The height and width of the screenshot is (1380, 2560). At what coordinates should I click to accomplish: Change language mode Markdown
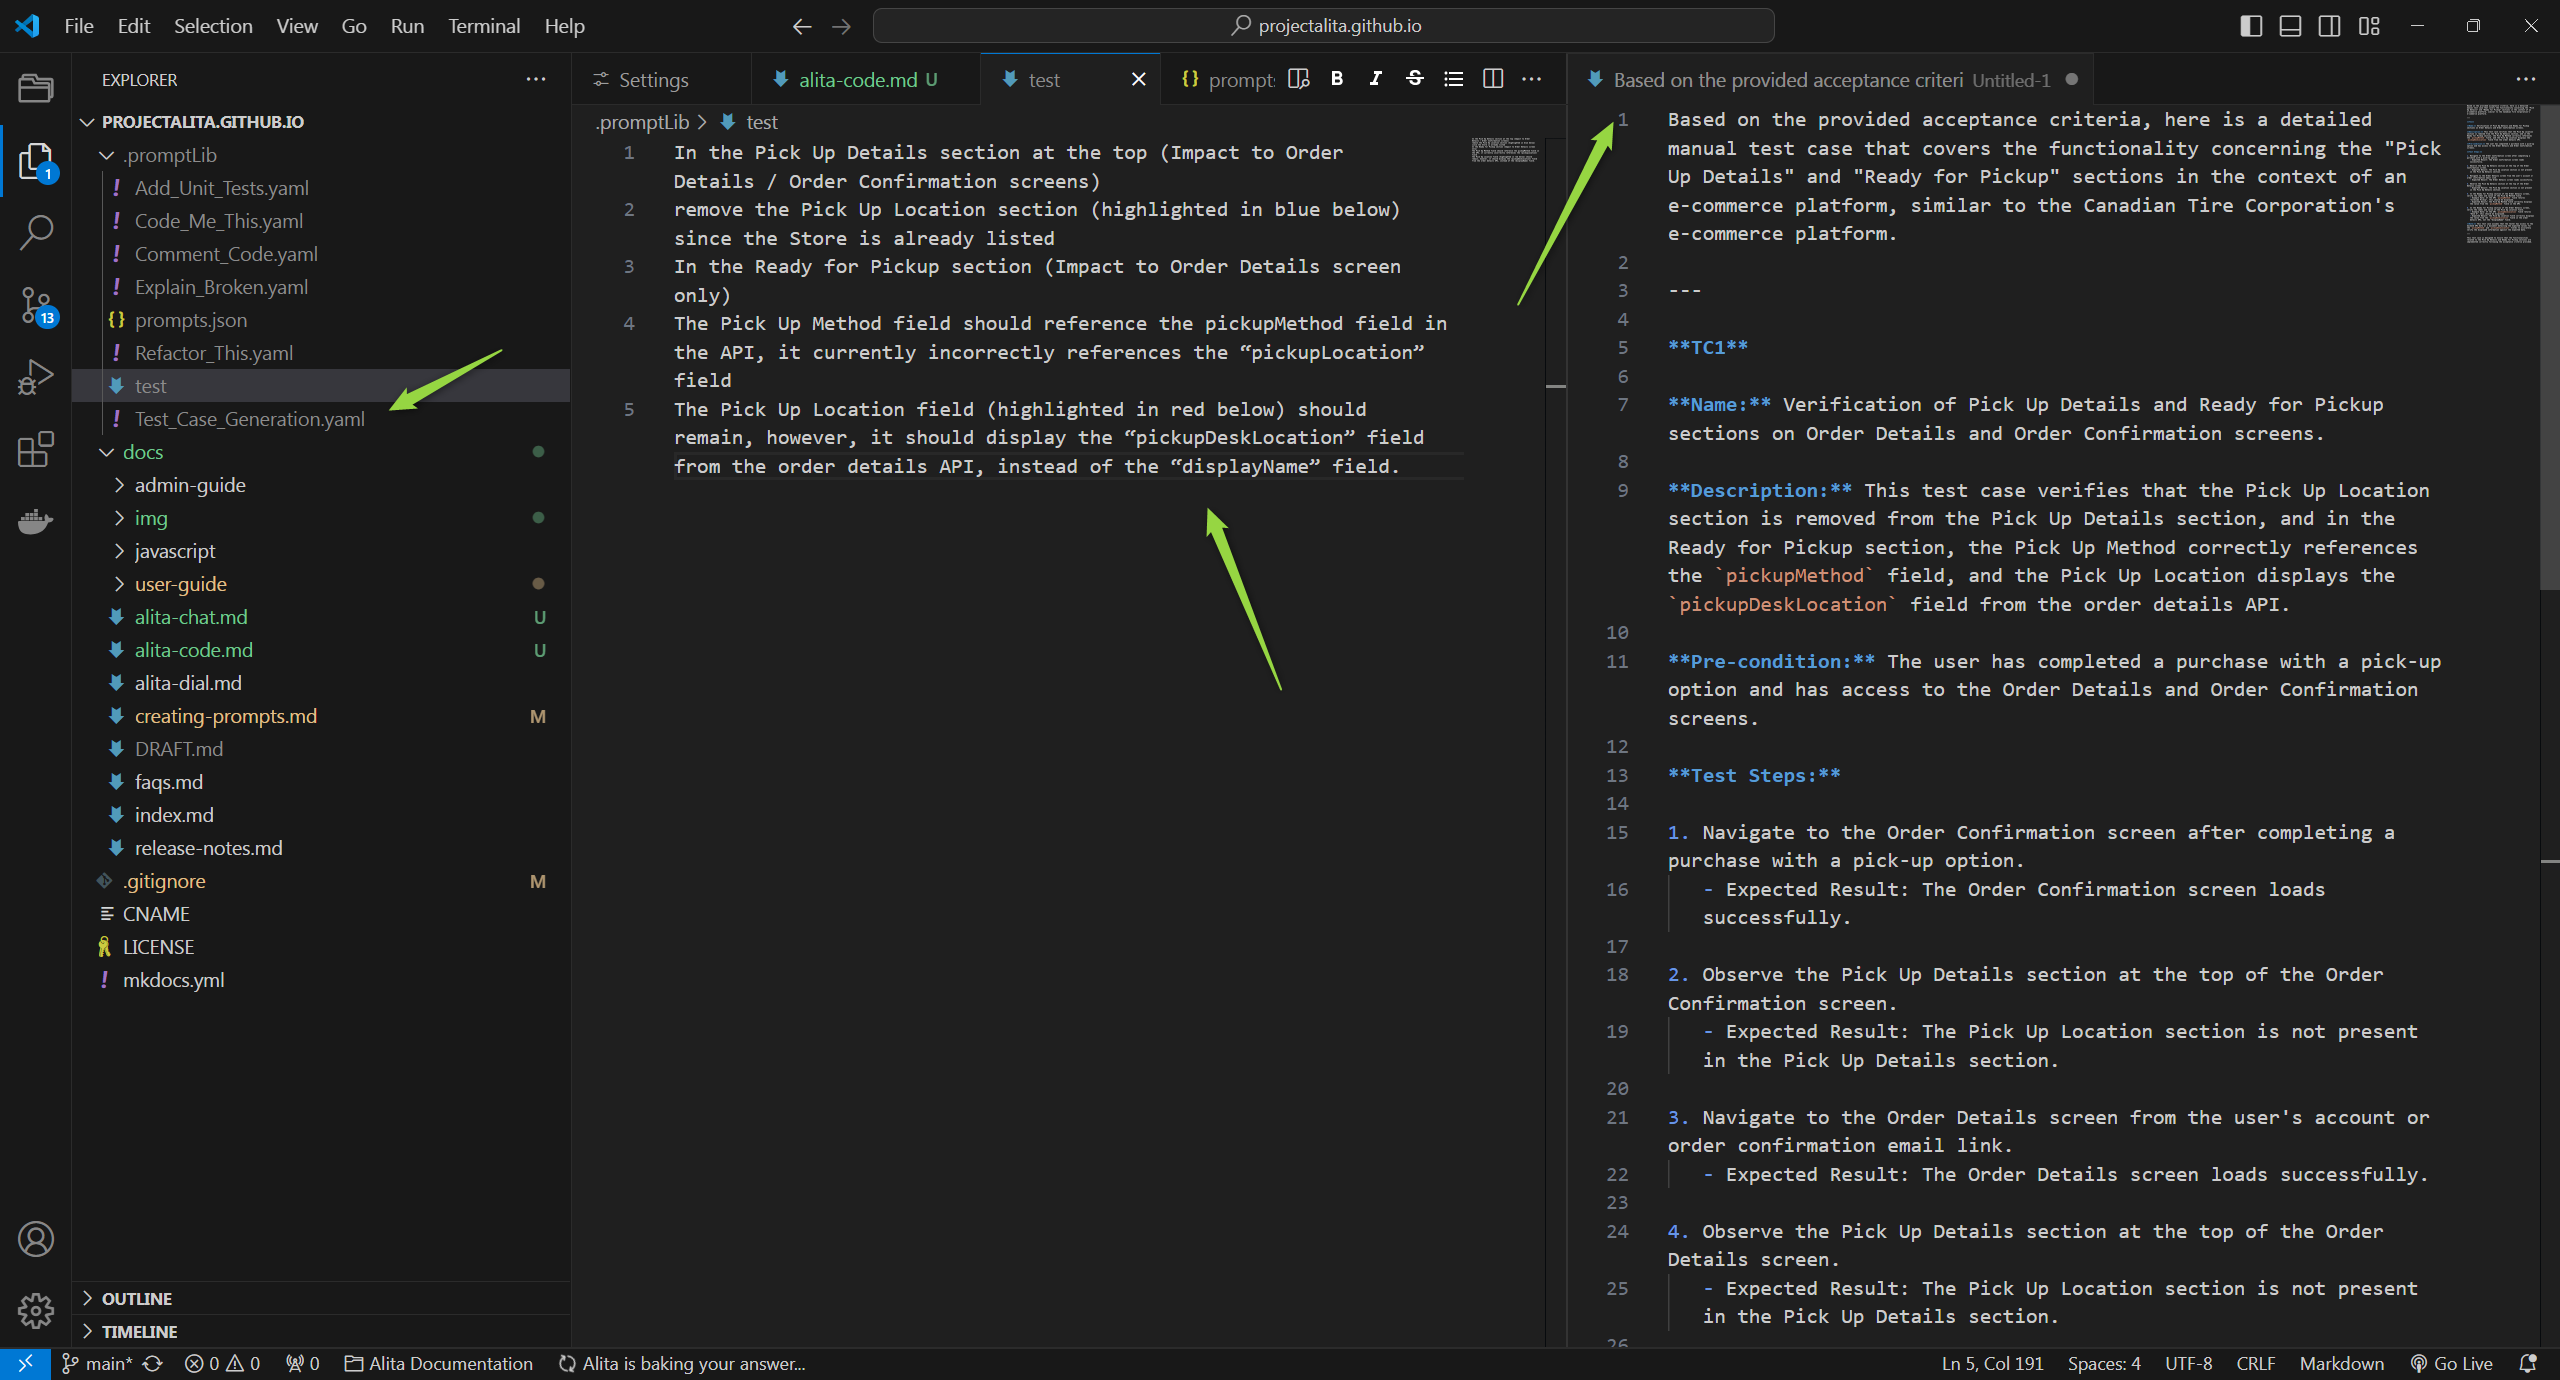tap(2341, 1363)
